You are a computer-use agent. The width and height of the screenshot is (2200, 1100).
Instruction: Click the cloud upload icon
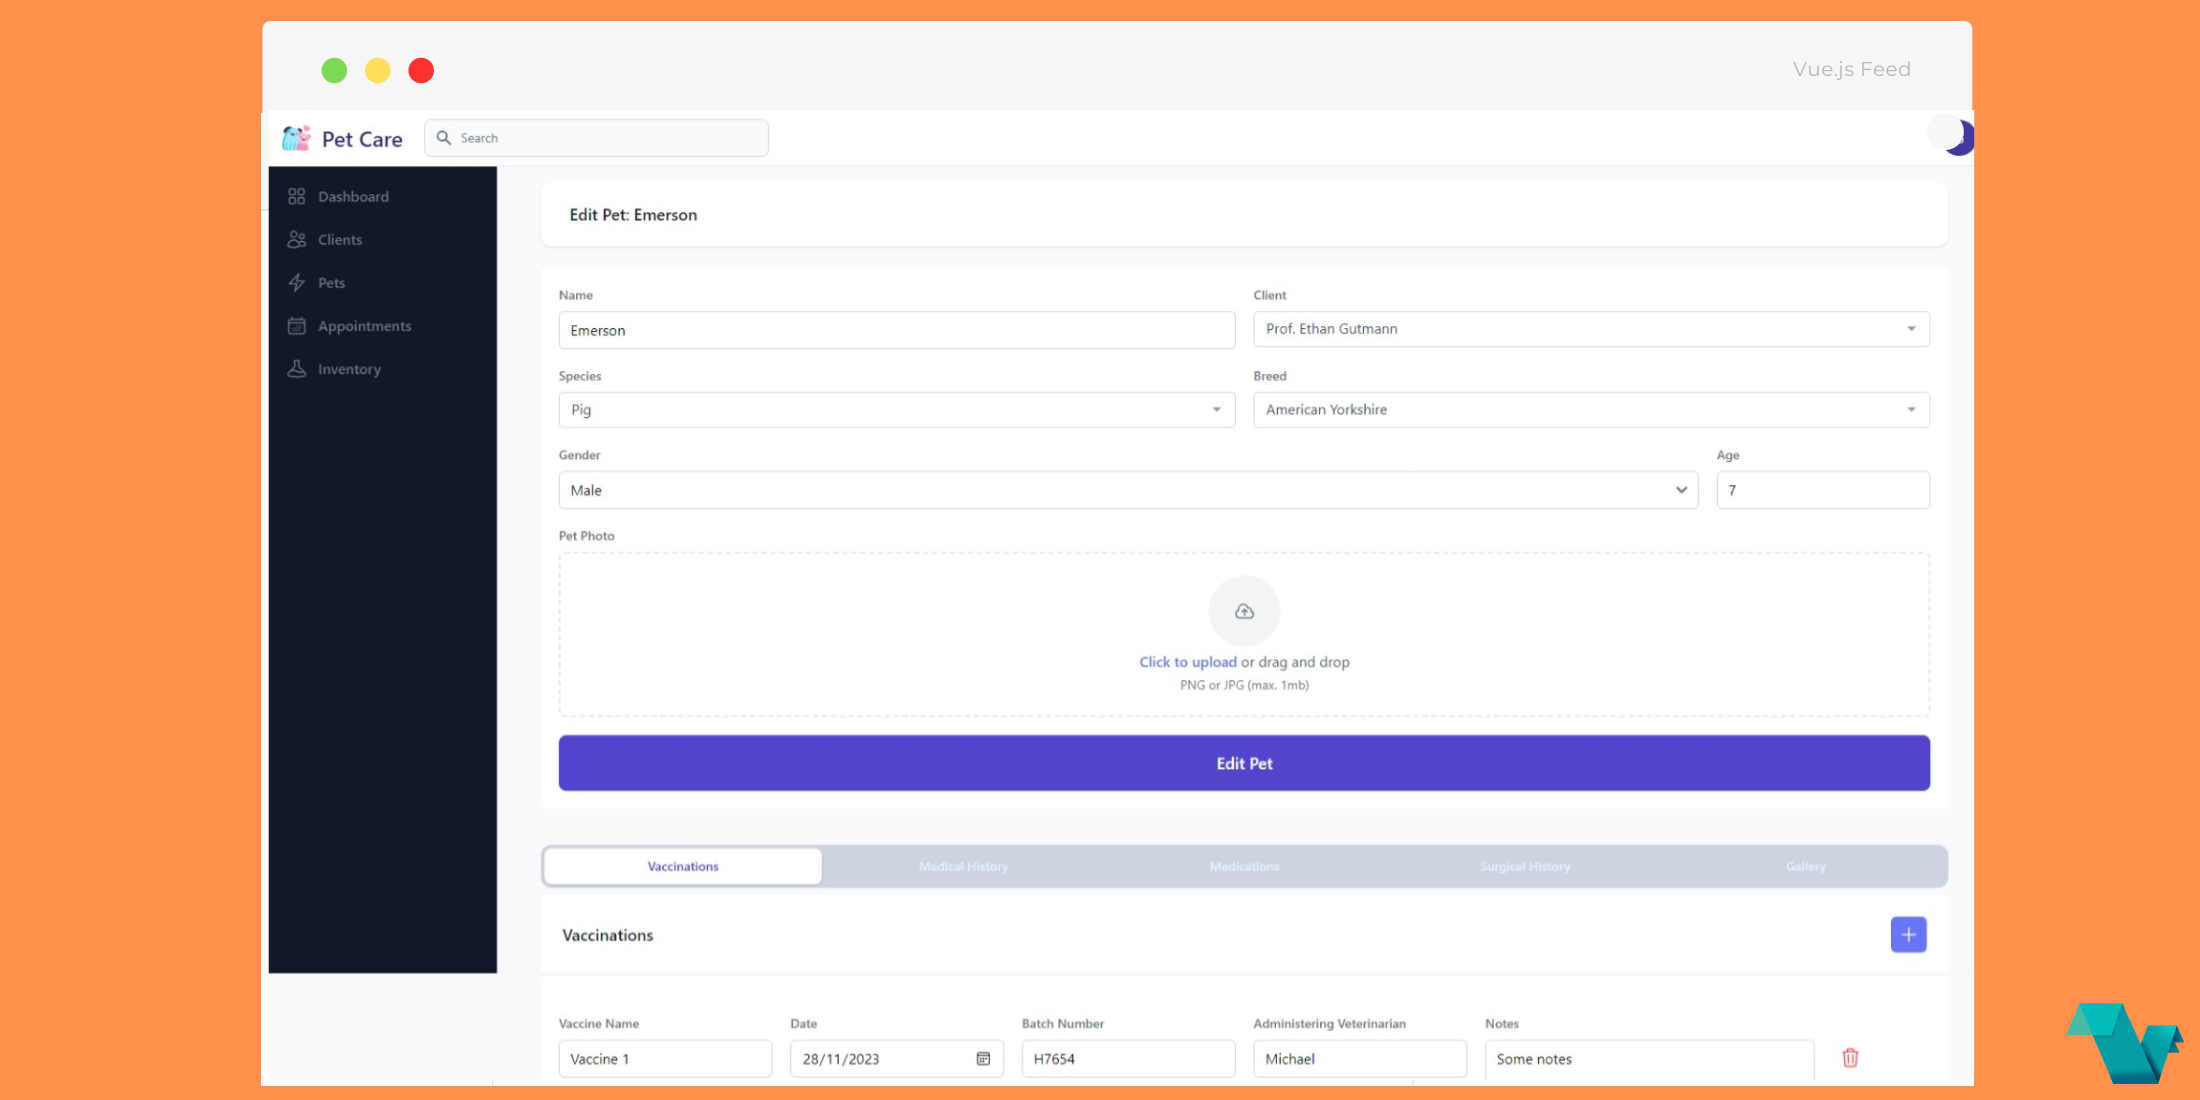pos(1244,611)
